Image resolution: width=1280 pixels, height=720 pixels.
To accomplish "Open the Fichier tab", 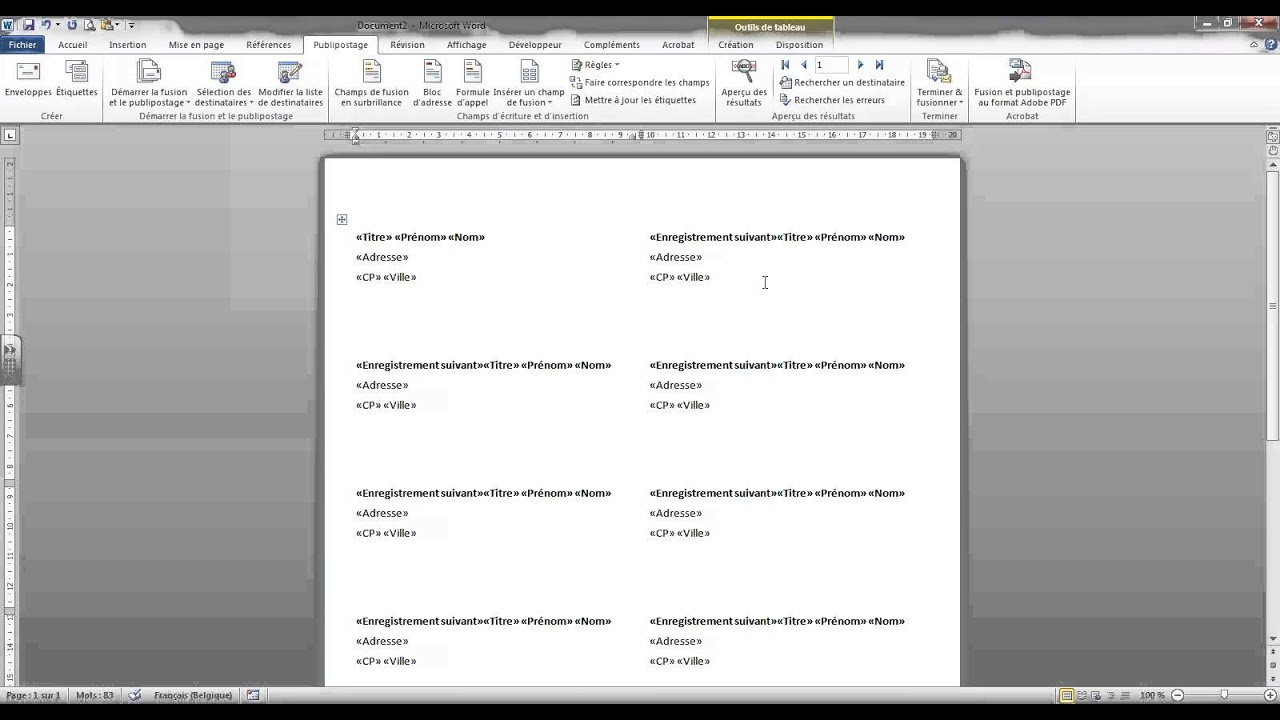I will [22, 45].
